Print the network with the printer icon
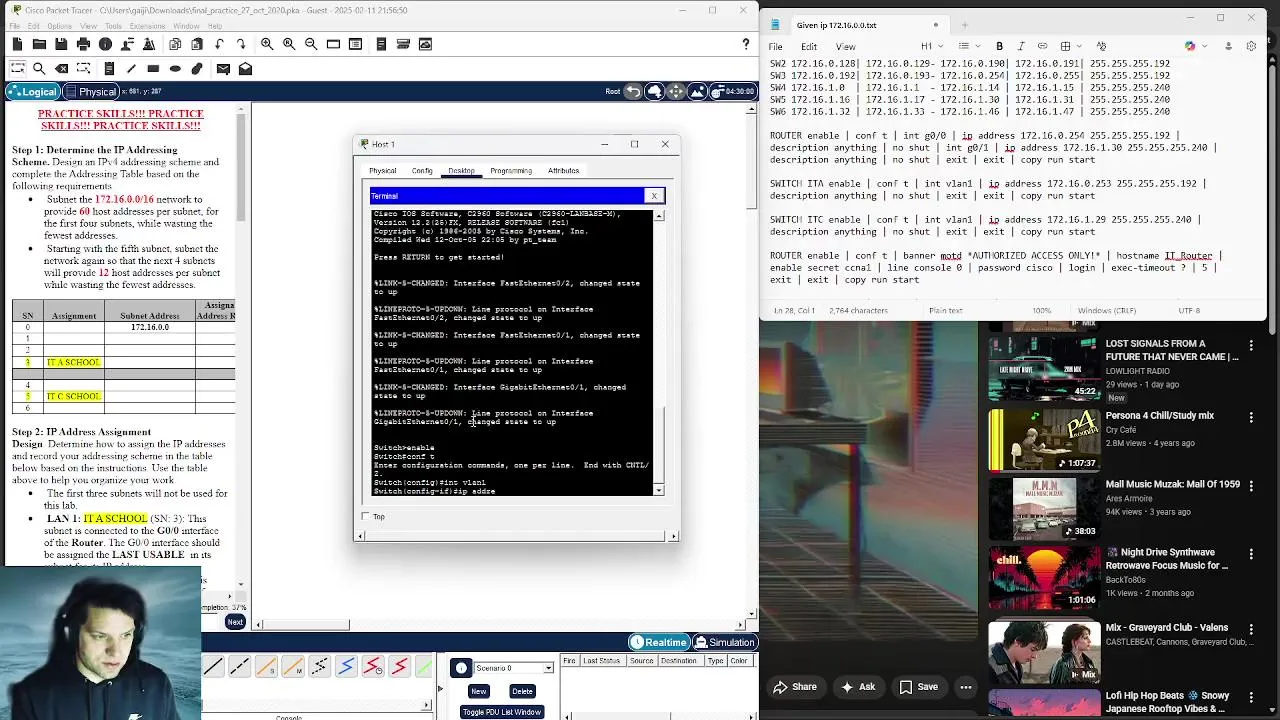The height and width of the screenshot is (720, 1280). tap(83, 44)
